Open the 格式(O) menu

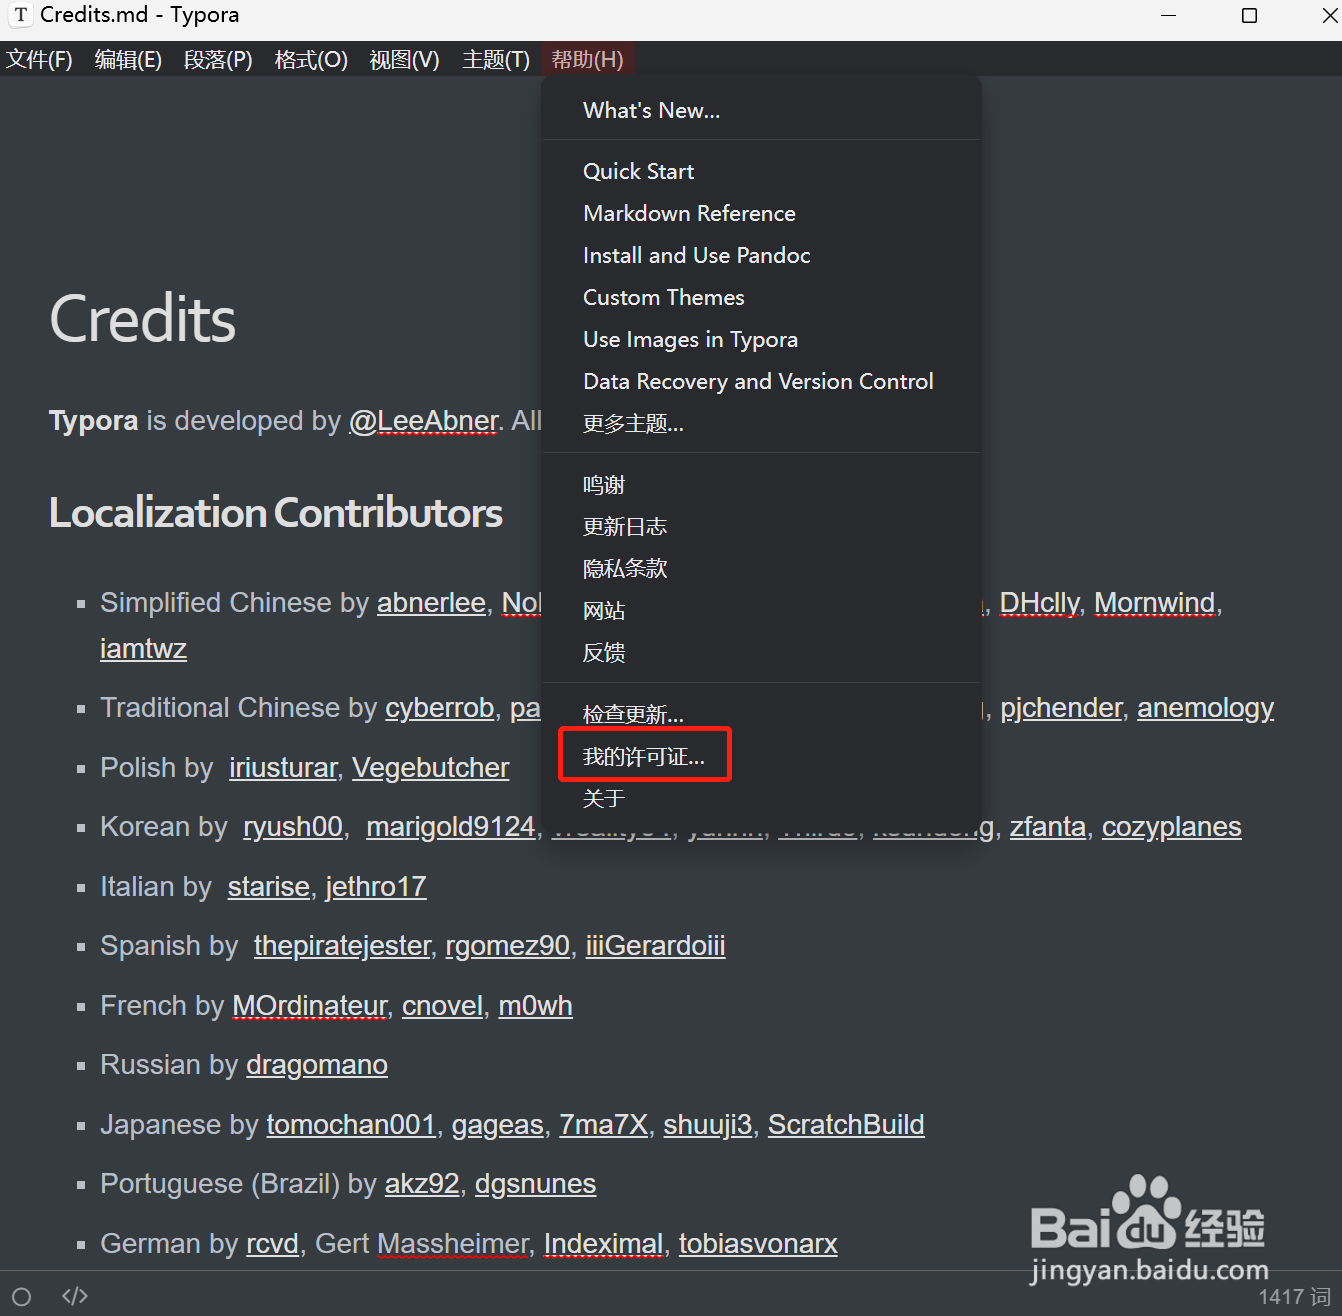click(311, 60)
